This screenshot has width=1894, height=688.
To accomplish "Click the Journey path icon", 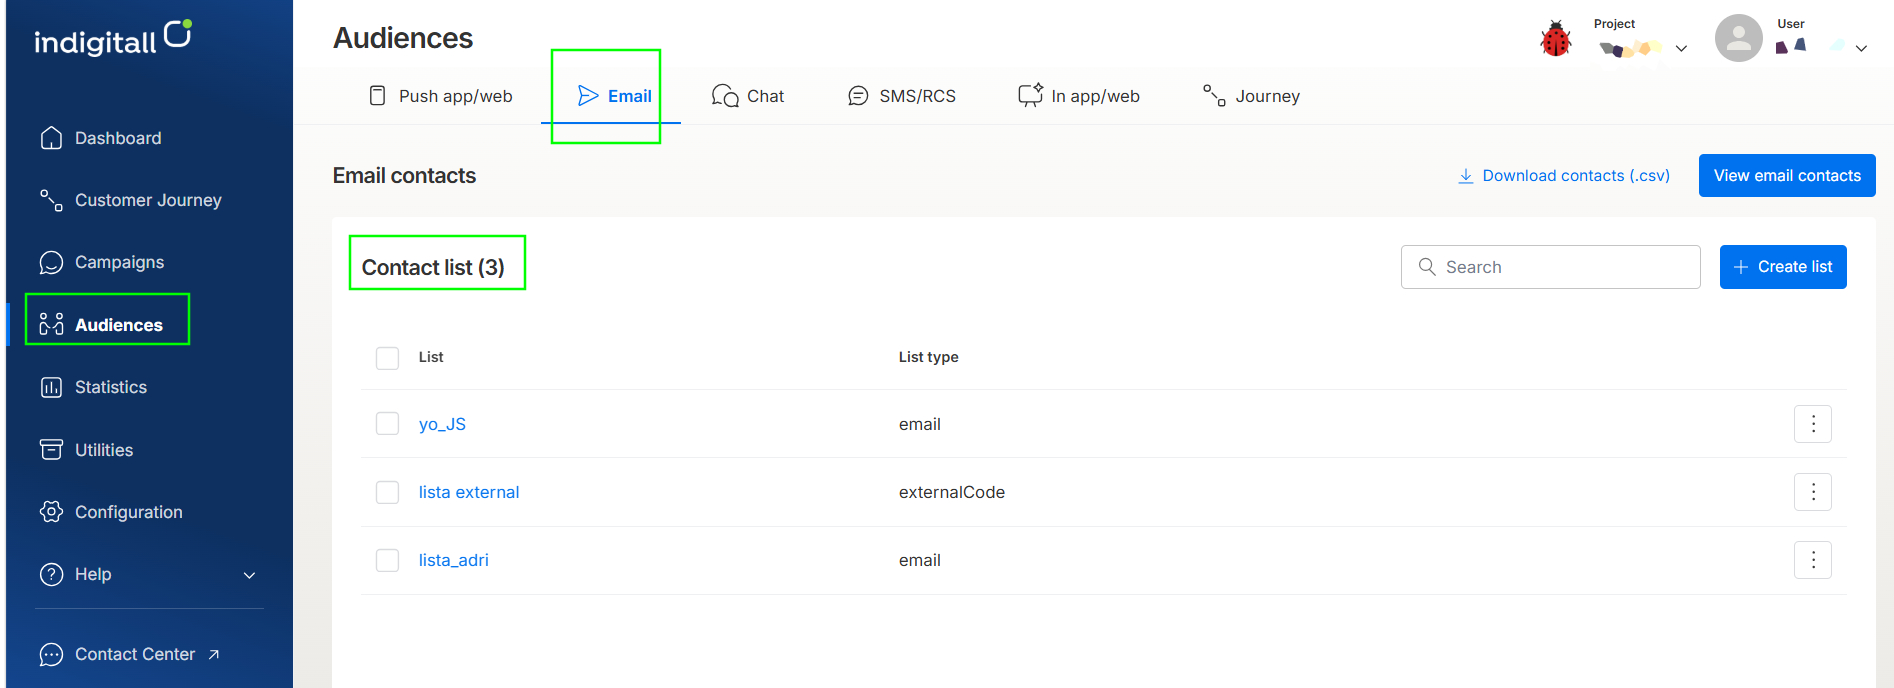I will point(1214,95).
